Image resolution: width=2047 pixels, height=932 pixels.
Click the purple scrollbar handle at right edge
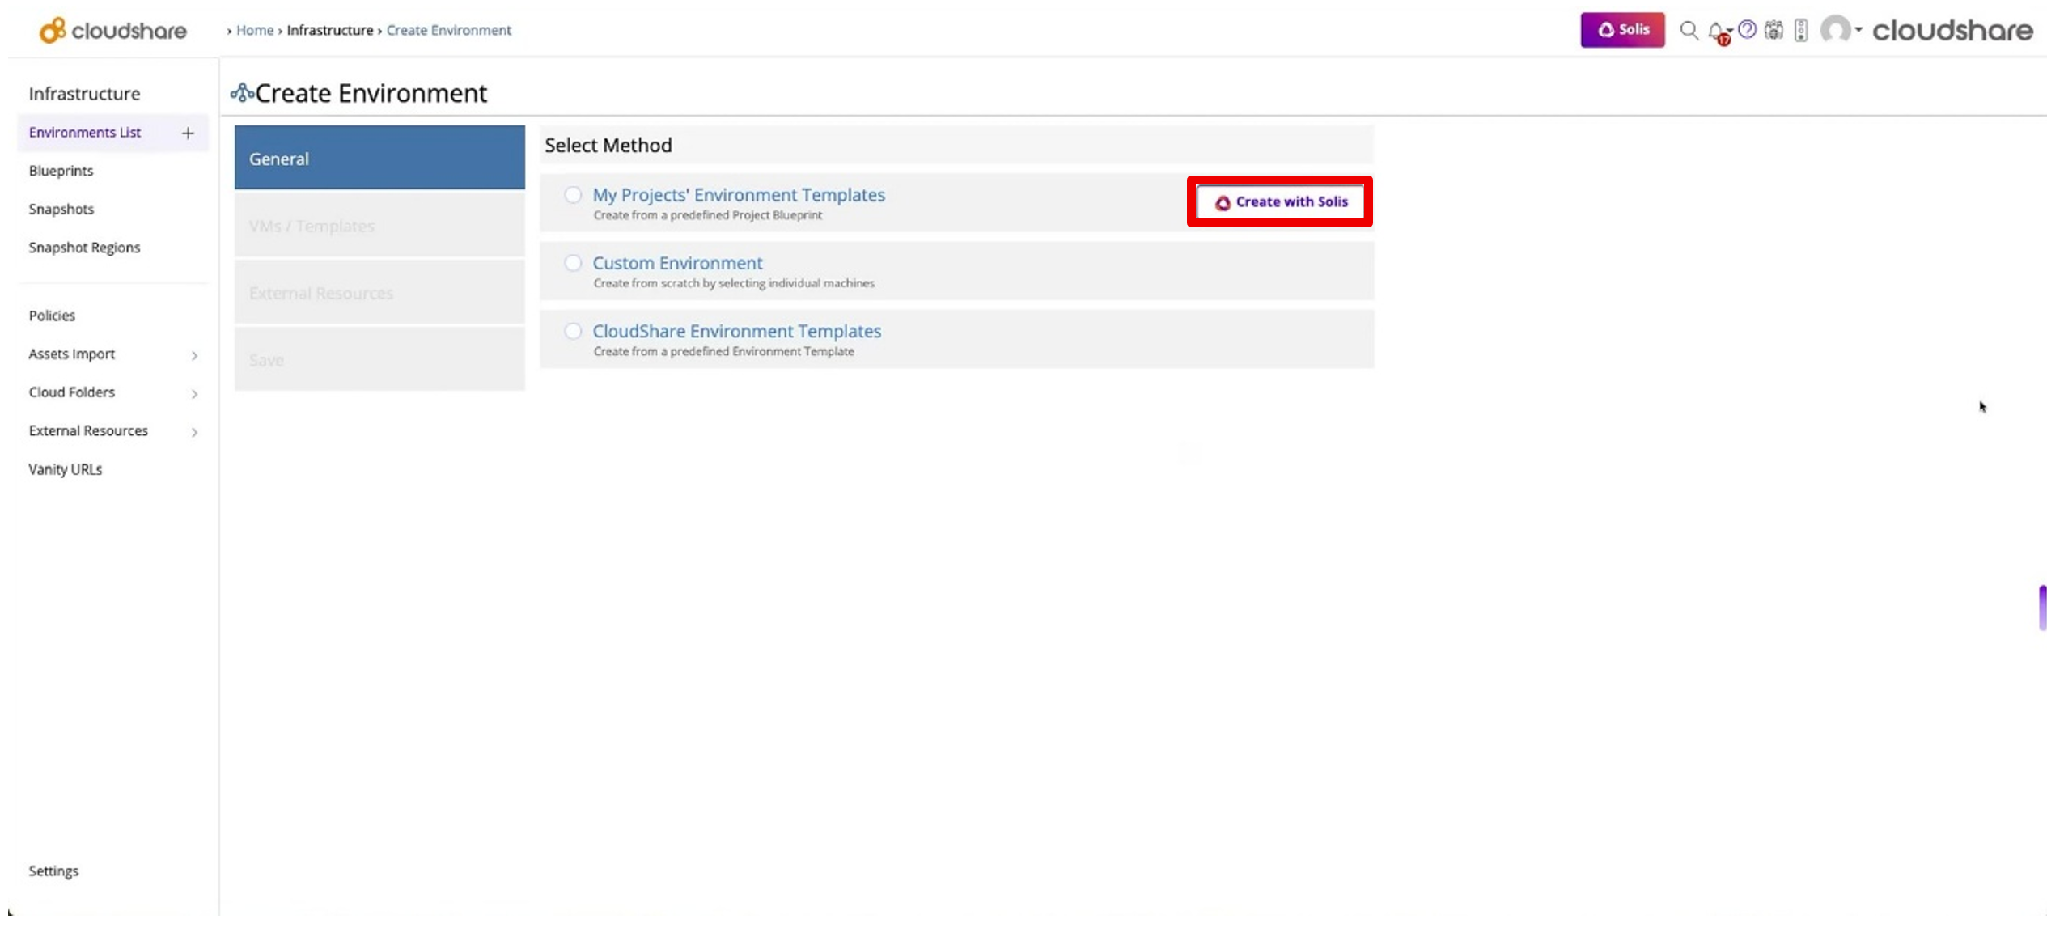2043,607
